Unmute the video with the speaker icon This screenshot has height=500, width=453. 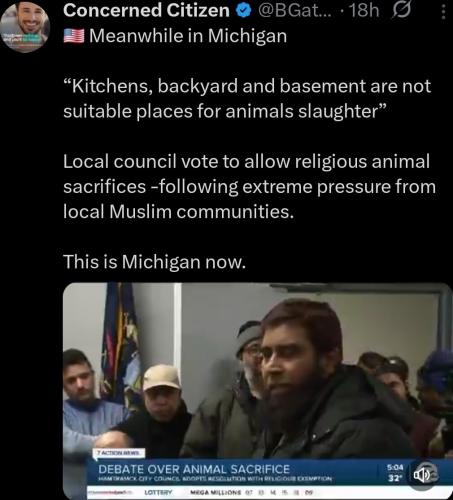422,475
